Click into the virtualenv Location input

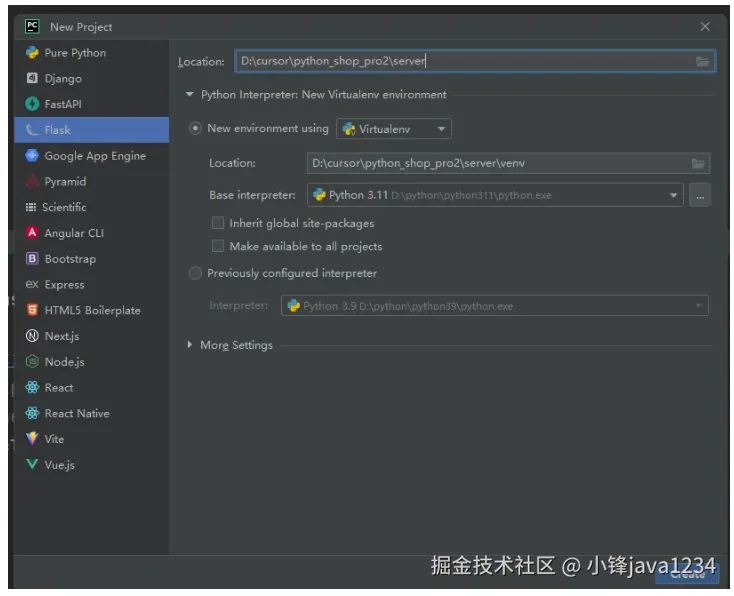[508, 163]
